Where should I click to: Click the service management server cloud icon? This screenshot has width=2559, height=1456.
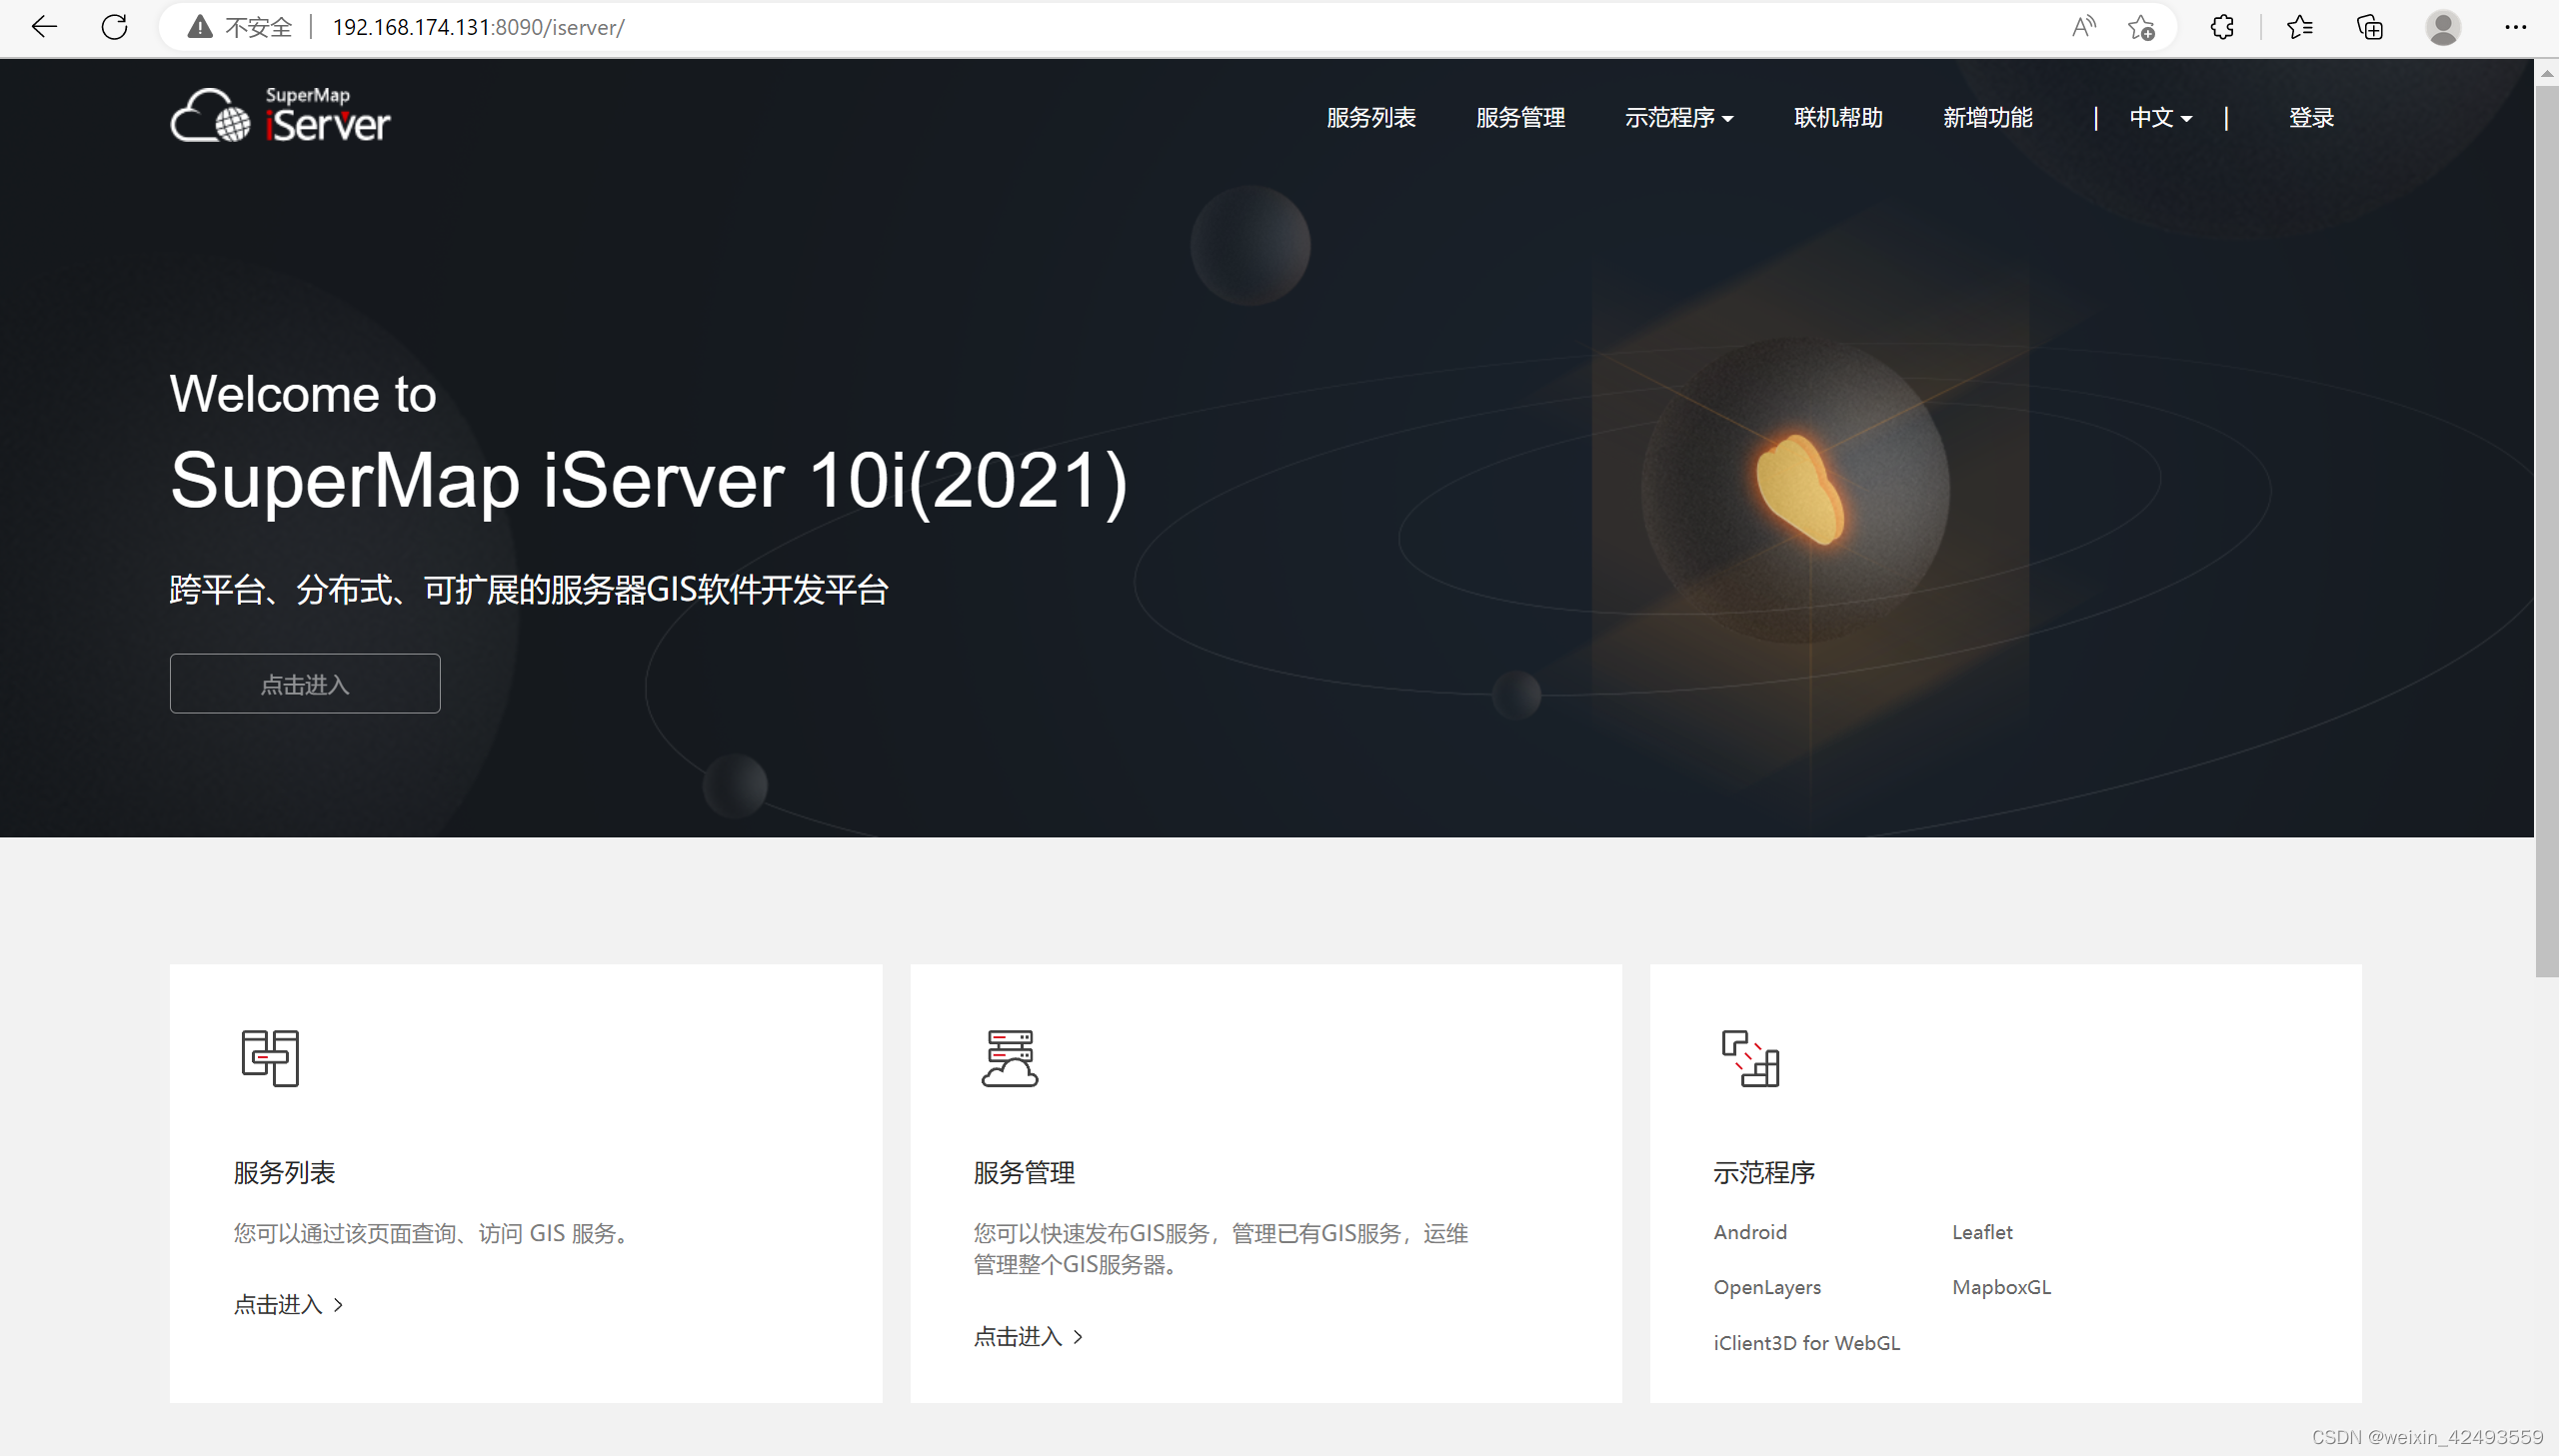pos(1010,1058)
